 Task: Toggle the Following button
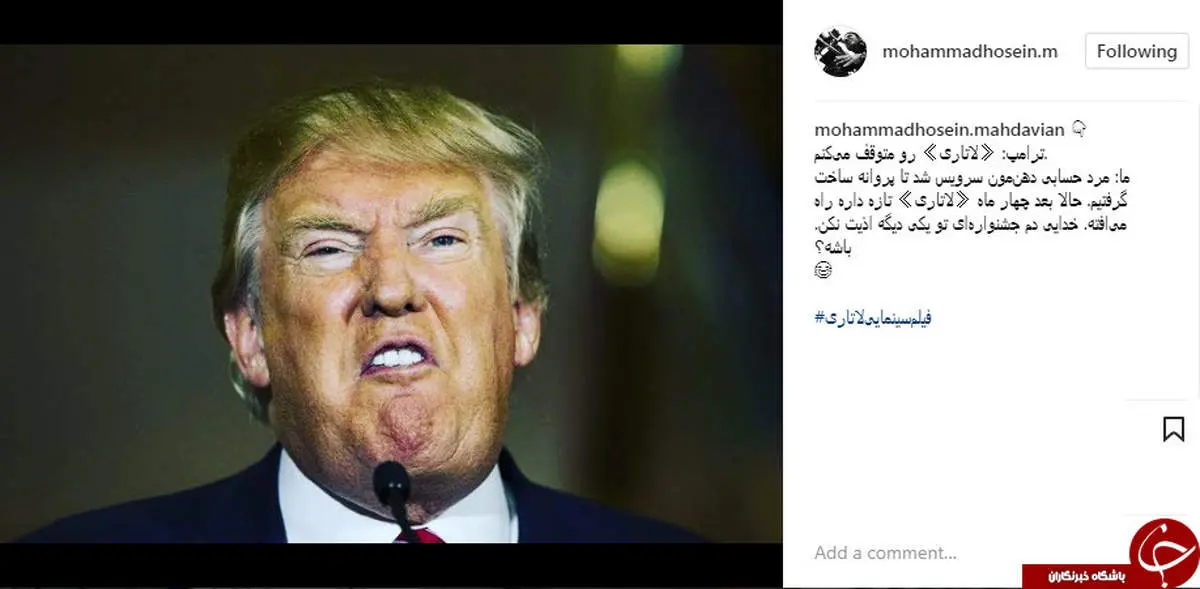[1136, 51]
